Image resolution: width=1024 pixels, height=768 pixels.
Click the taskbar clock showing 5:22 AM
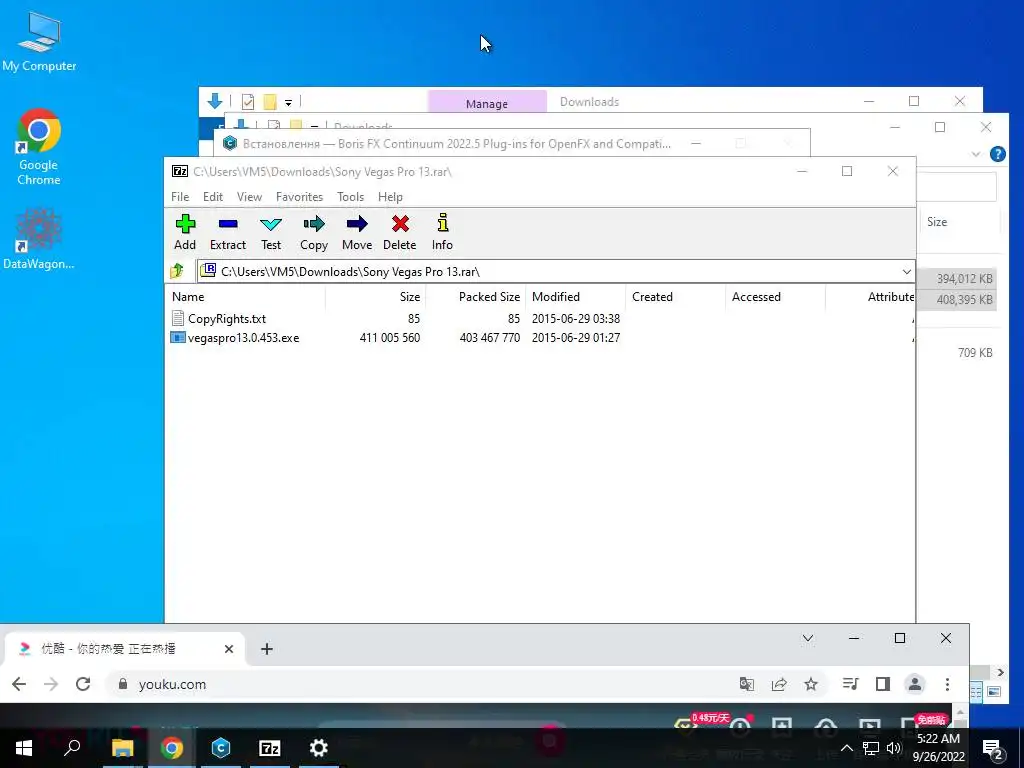click(938, 748)
